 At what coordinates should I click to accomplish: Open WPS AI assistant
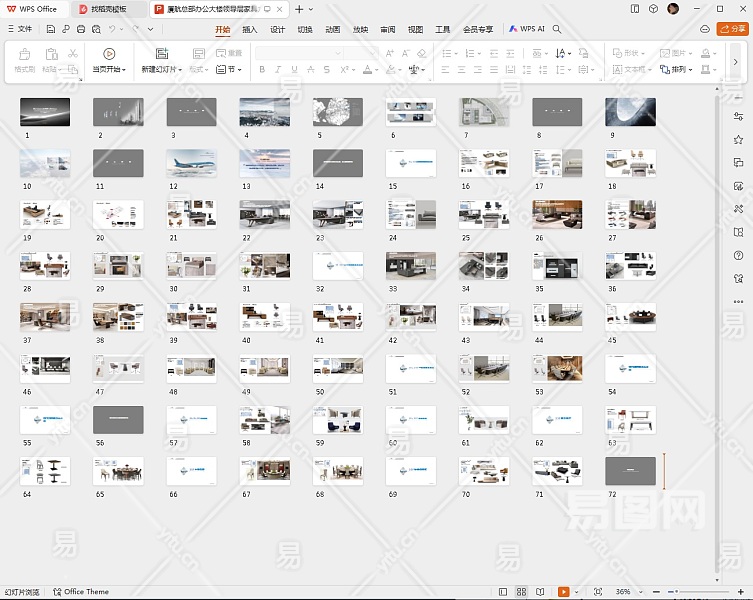(x=526, y=29)
